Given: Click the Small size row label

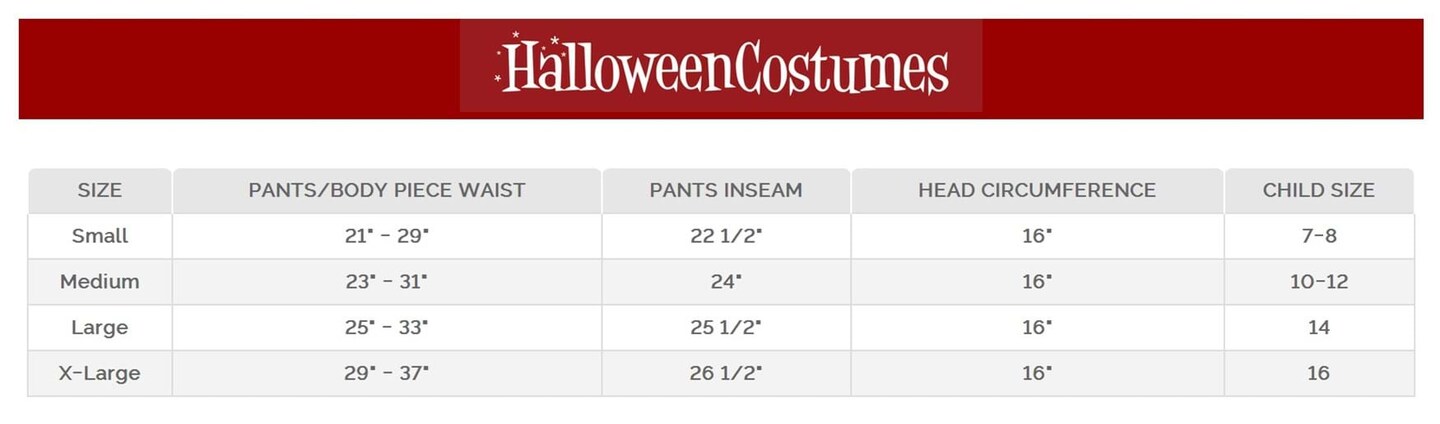Looking at the screenshot, I should coord(100,236).
